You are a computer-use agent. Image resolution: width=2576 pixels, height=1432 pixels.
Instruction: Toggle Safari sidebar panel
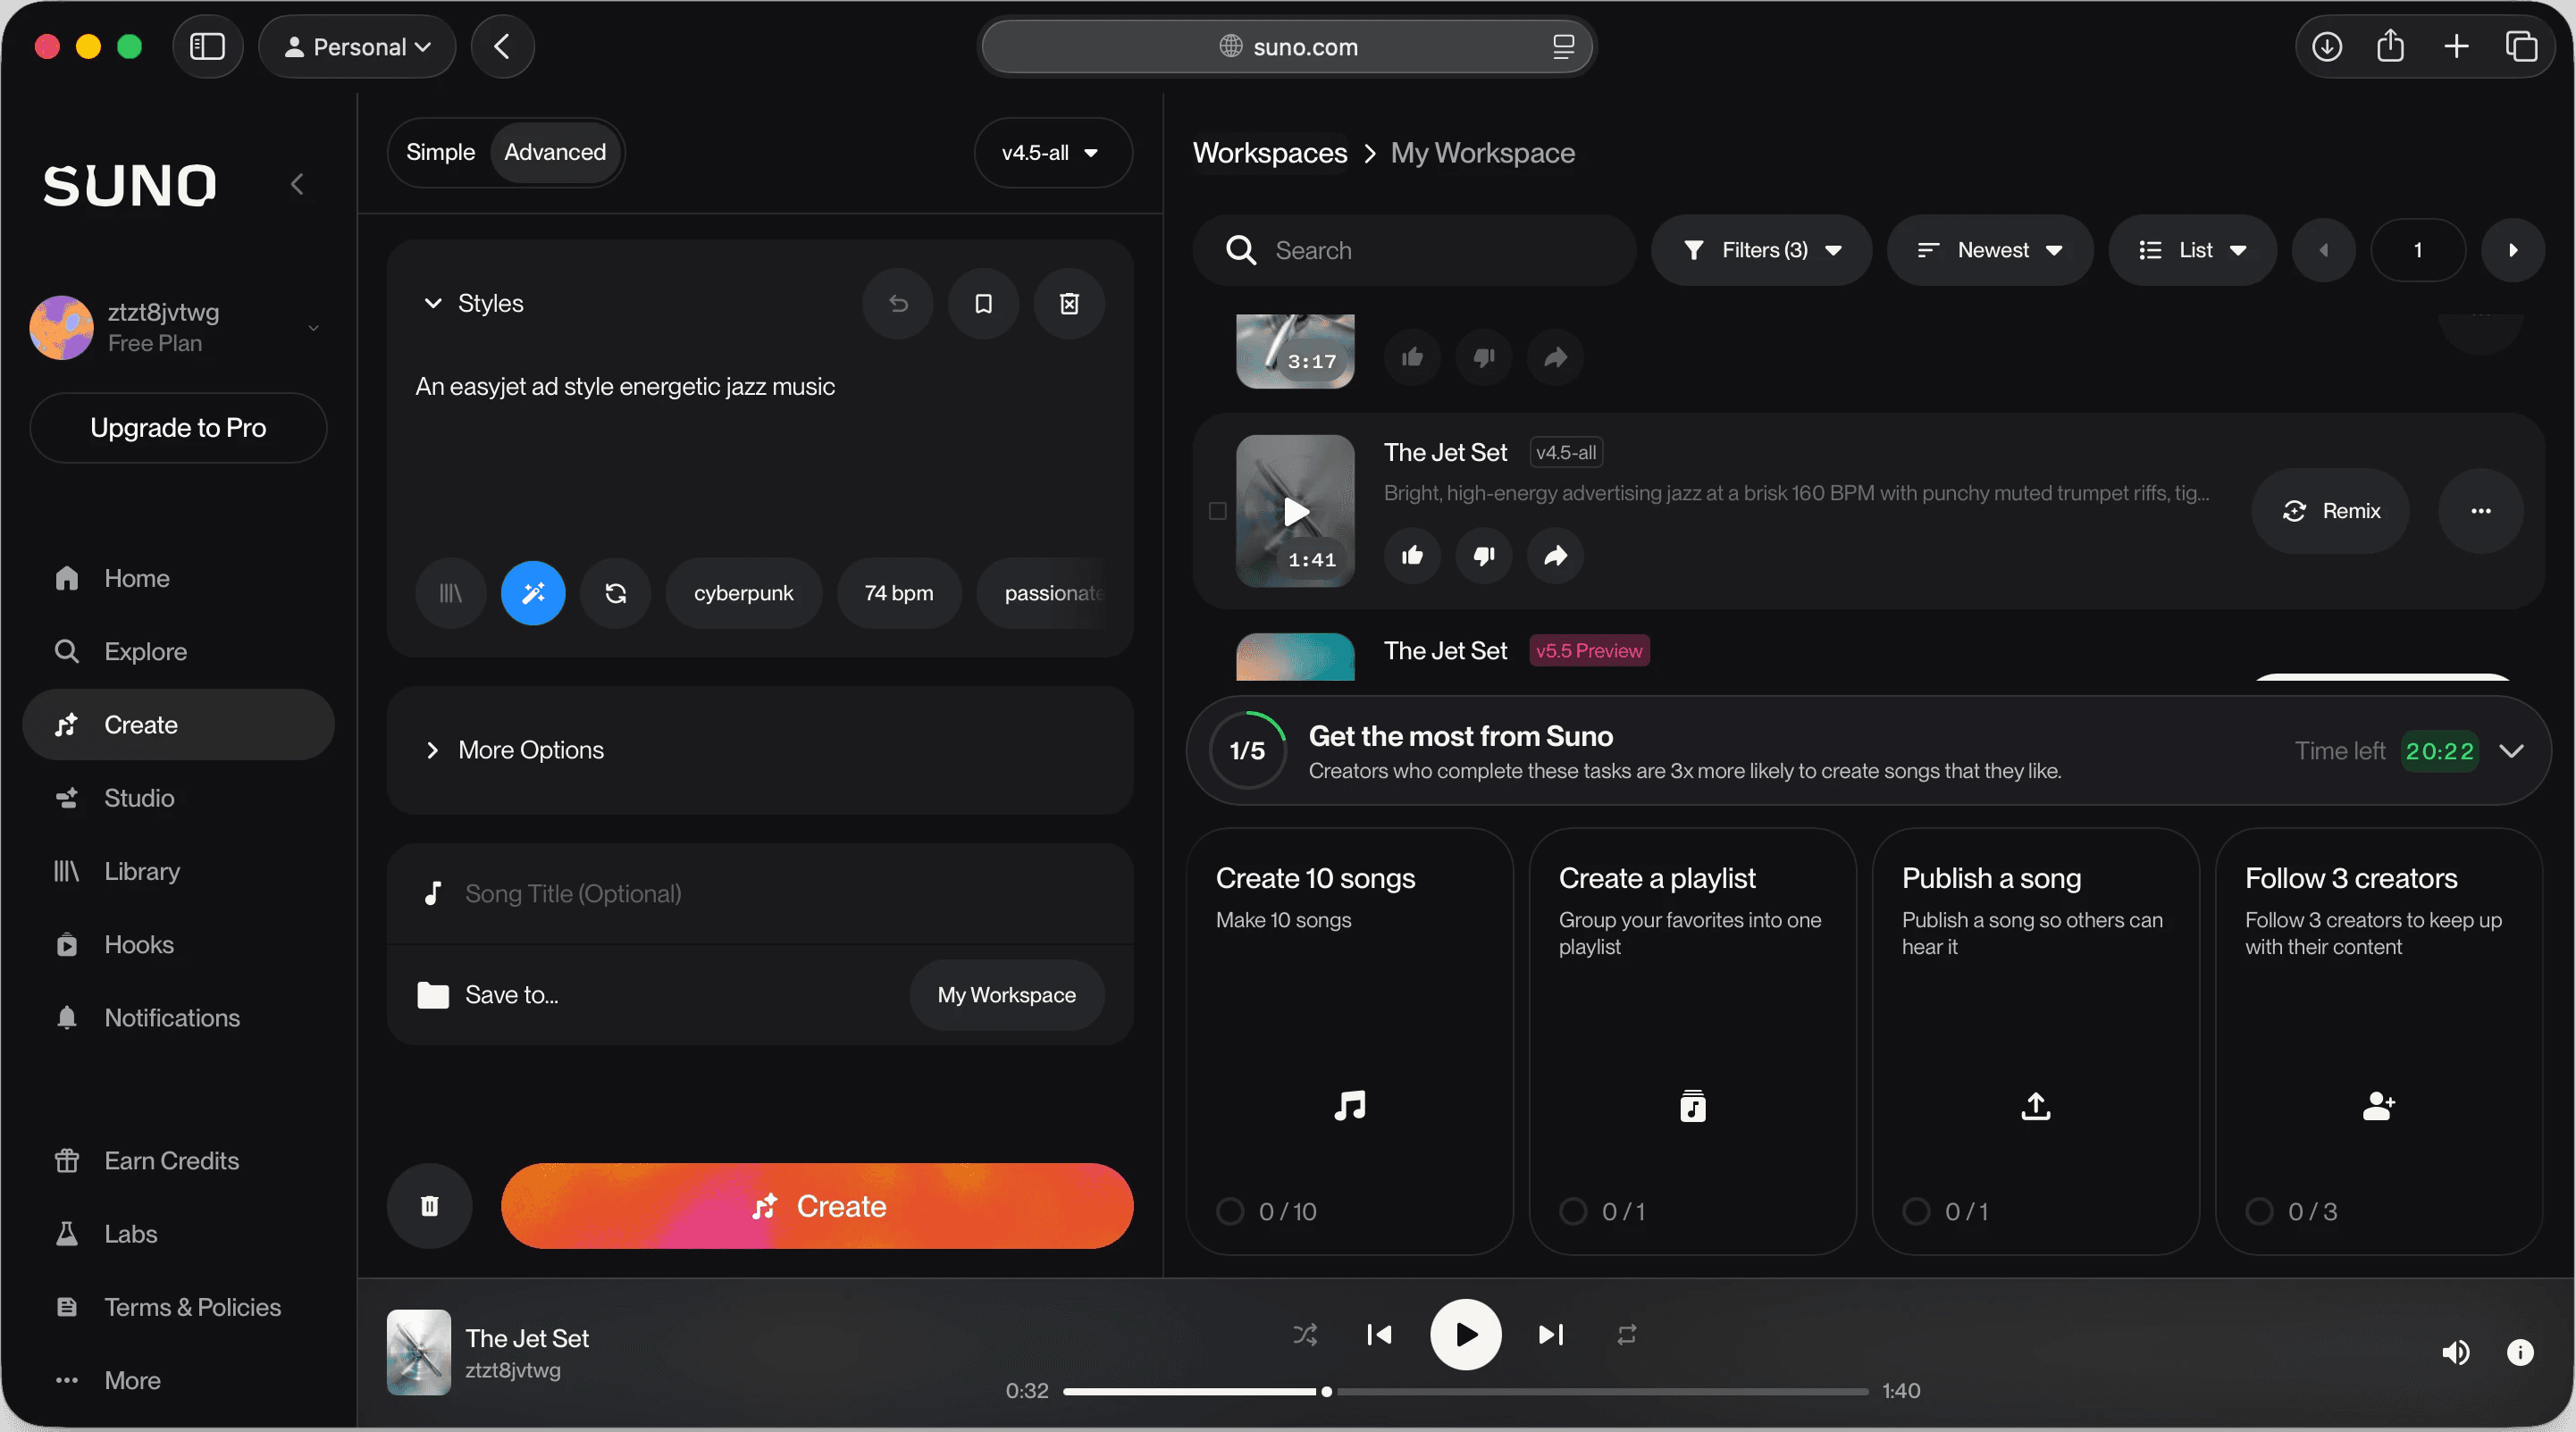click(207, 46)
